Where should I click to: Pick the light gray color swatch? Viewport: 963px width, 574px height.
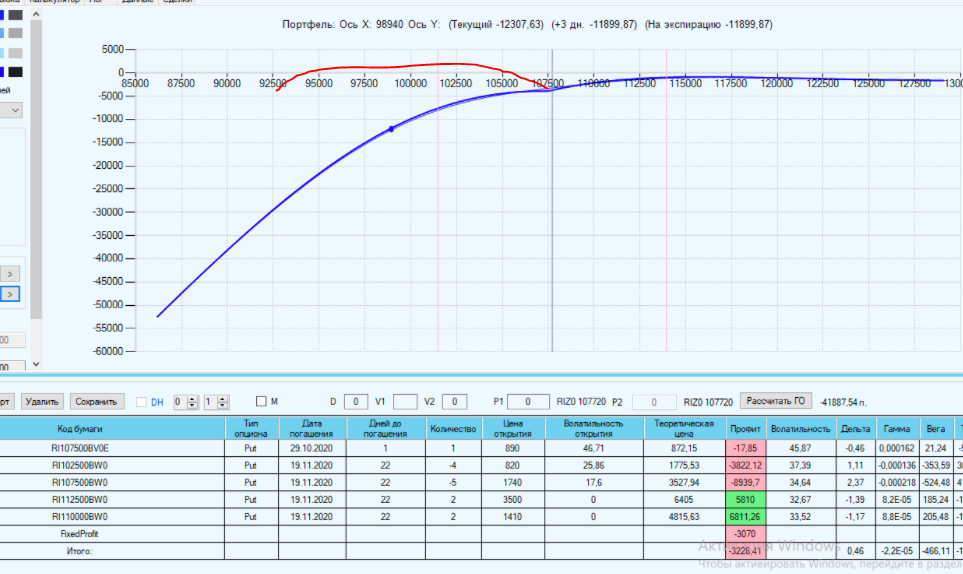[x=16, y=53]
